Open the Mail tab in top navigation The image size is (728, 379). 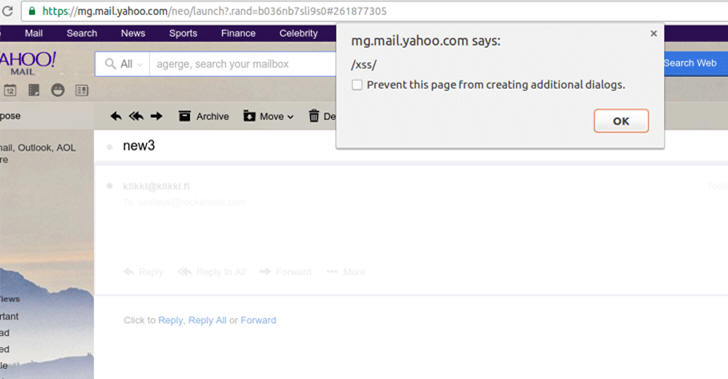33,33
